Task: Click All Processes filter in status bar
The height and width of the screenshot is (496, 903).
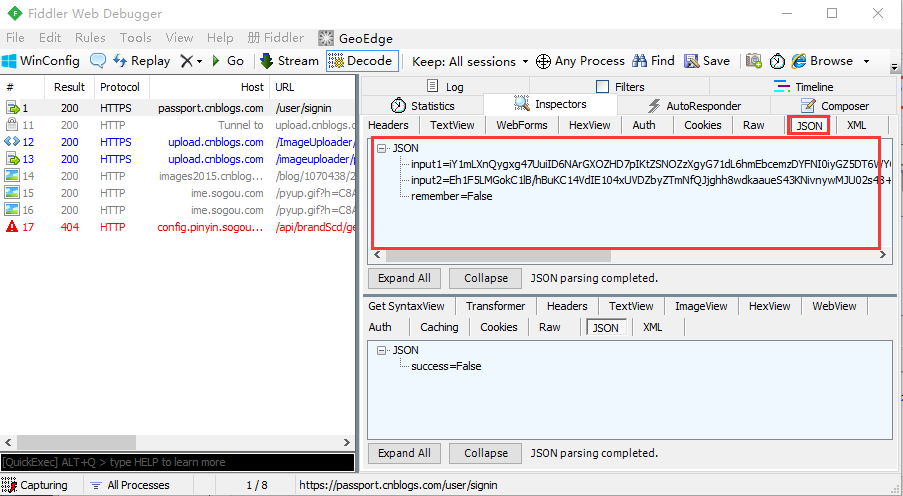Action: (x=130, y=485)
